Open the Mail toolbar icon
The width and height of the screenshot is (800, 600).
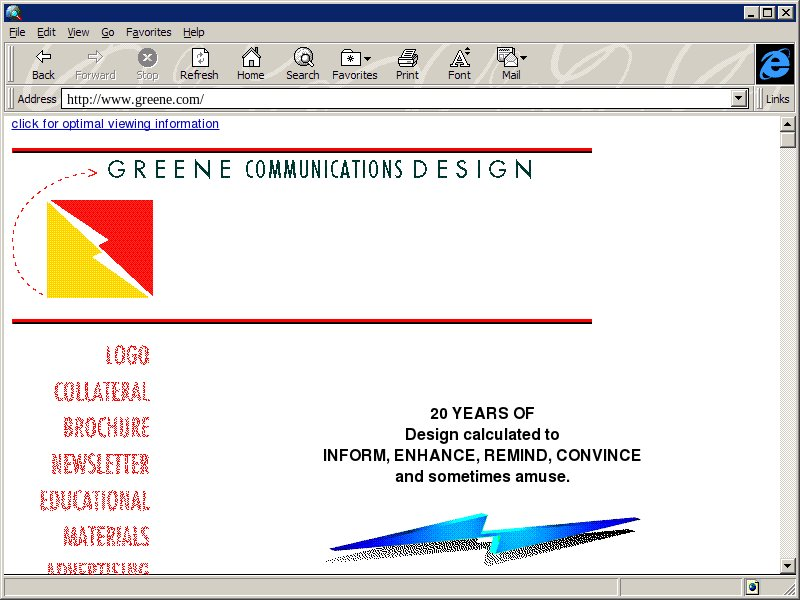coord(510,58)
